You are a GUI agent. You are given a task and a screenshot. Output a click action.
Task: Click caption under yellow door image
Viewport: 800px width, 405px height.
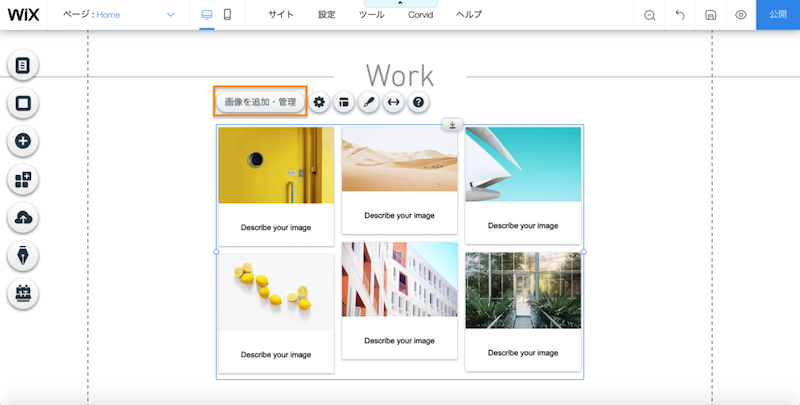click(276, 227)
